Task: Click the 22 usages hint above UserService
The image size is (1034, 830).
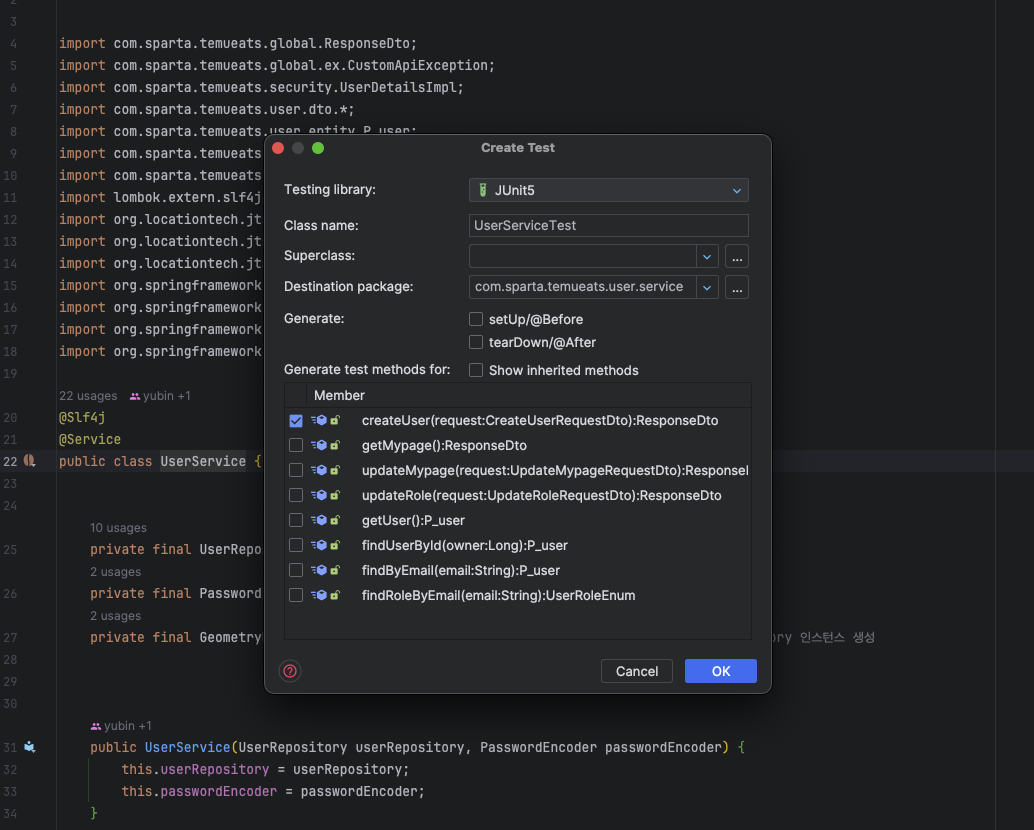Action: [88, 396]
